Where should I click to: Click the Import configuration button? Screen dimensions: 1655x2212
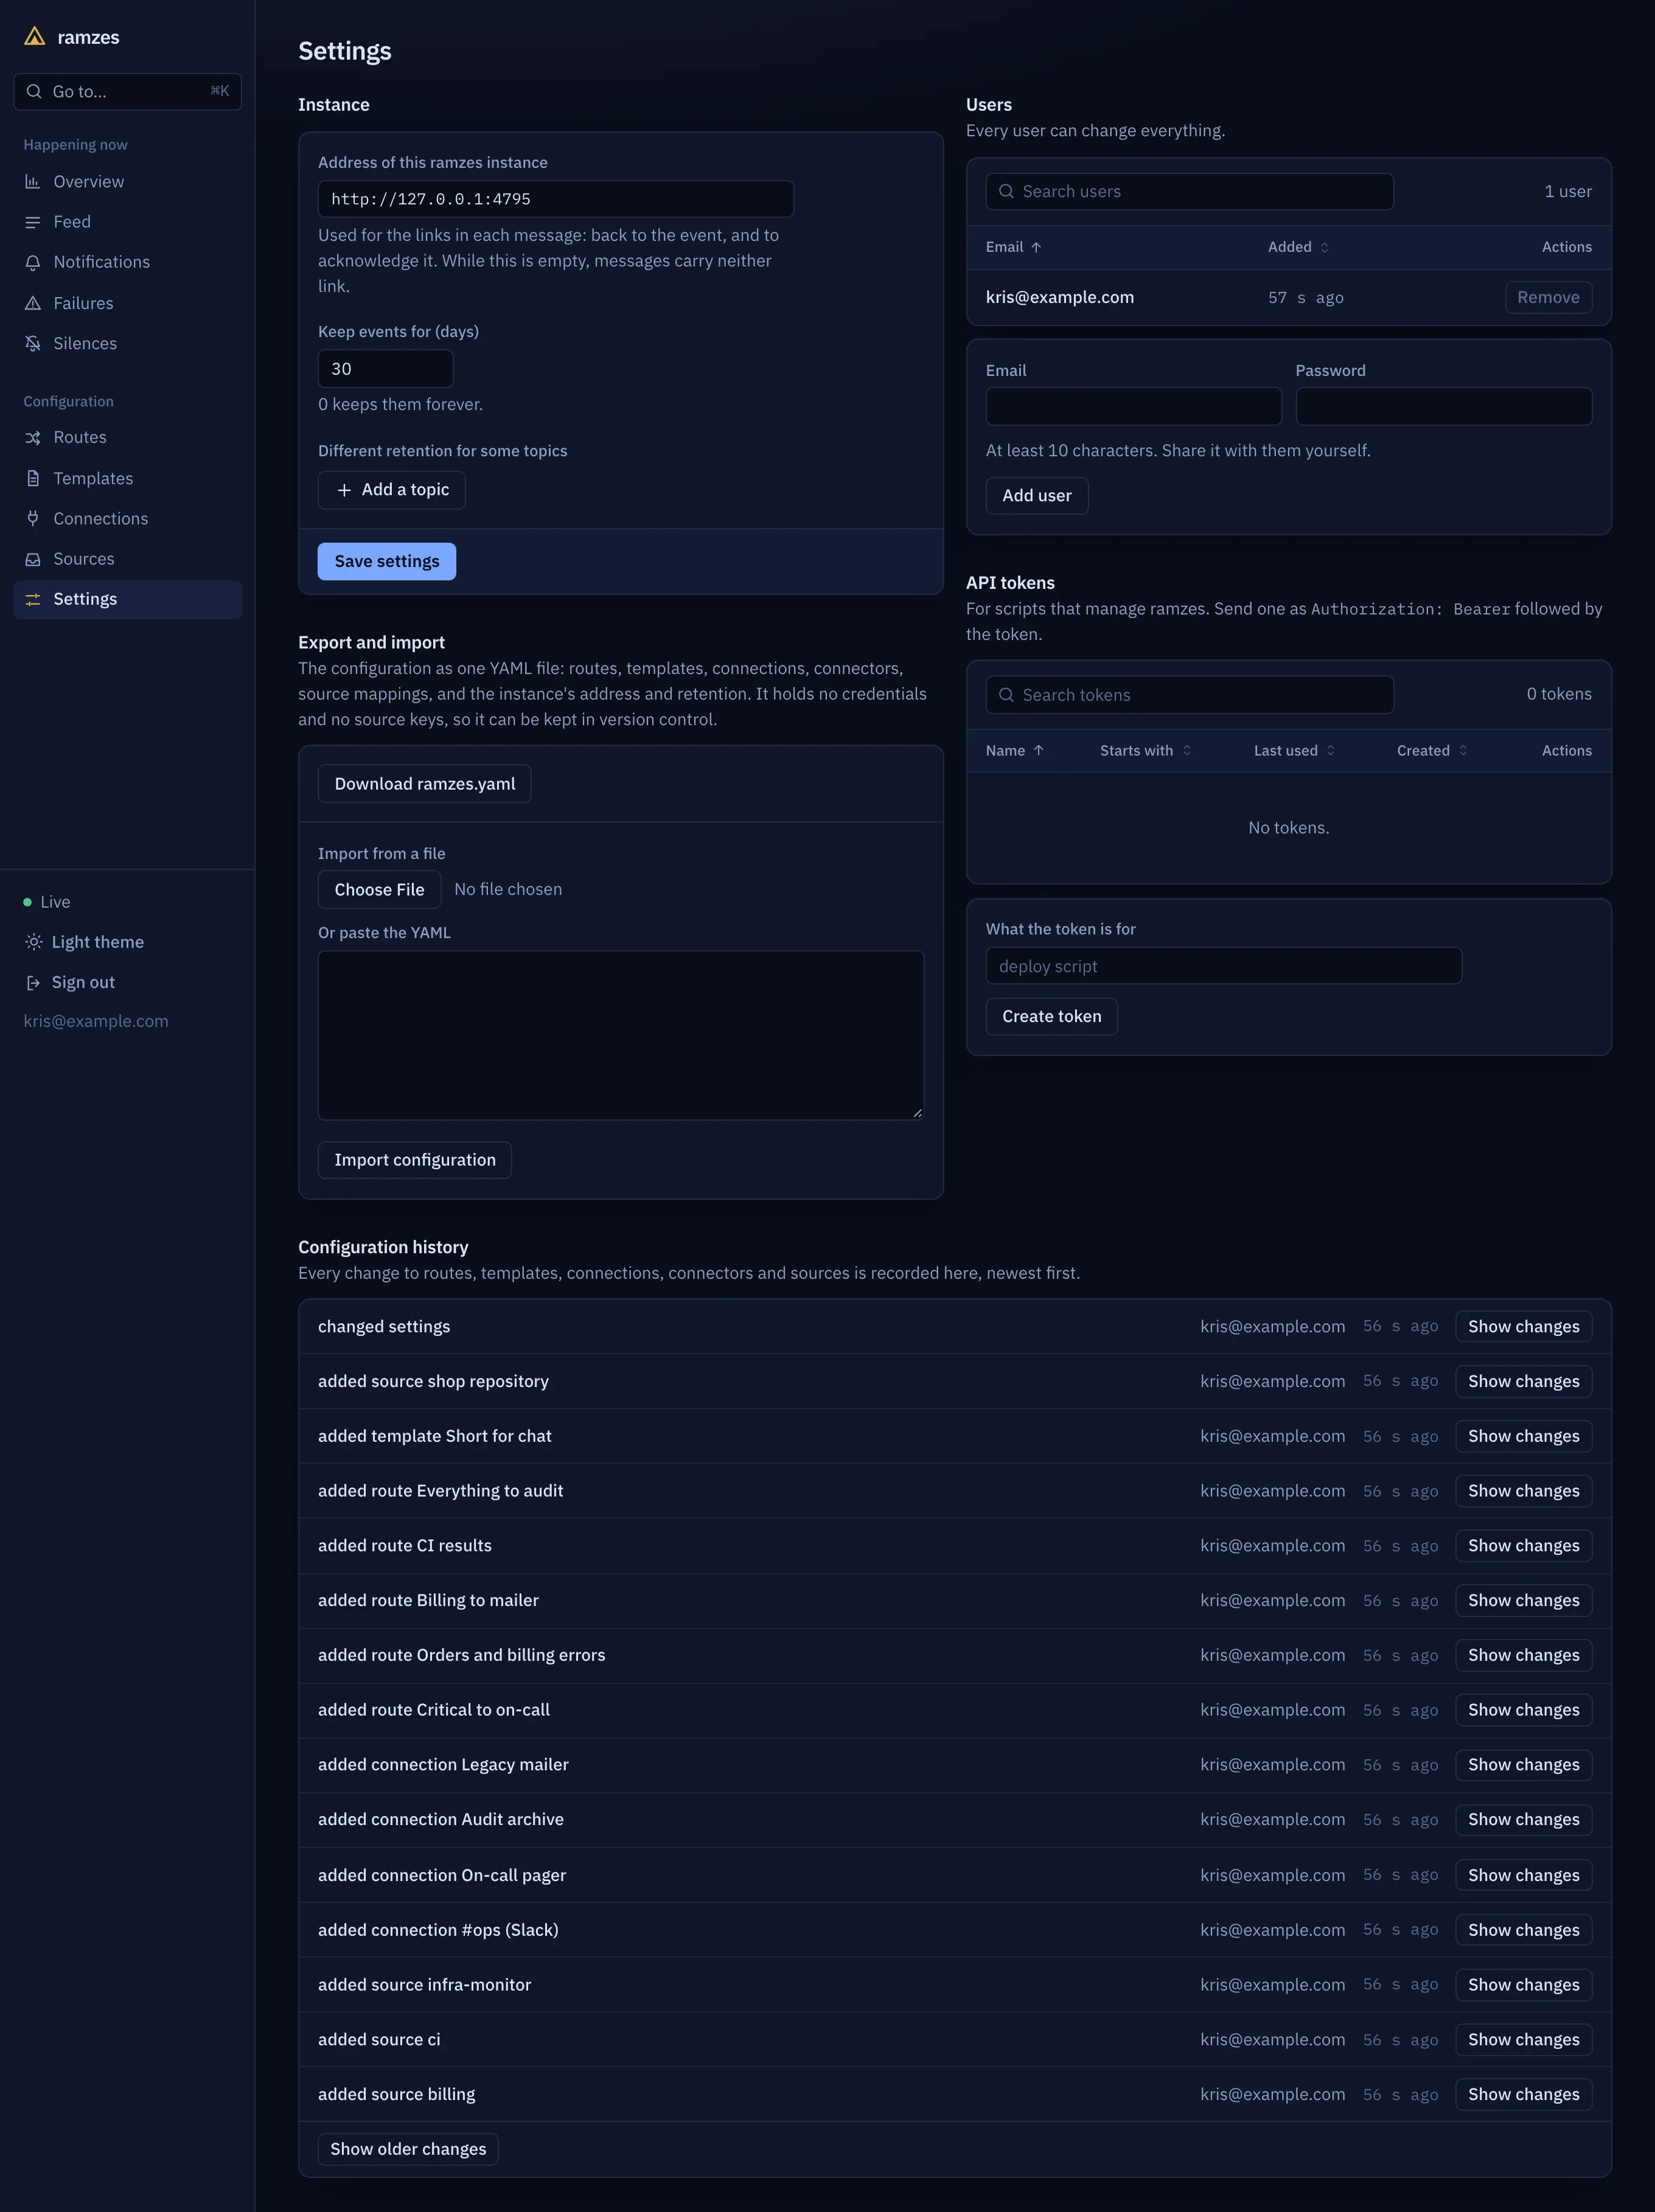(415, 1160)
